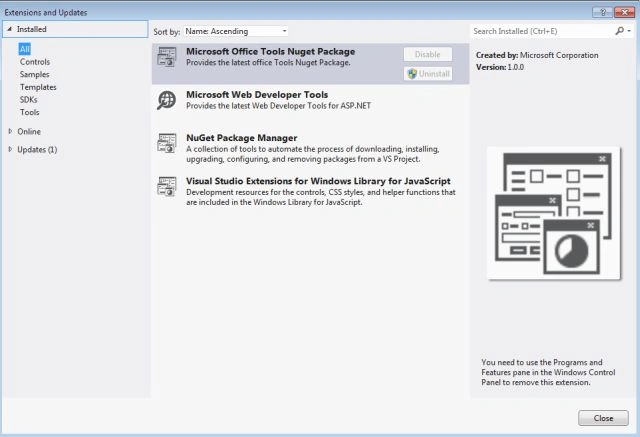Select the Templates category
This screenshot has width=640, height=437.
38,87
